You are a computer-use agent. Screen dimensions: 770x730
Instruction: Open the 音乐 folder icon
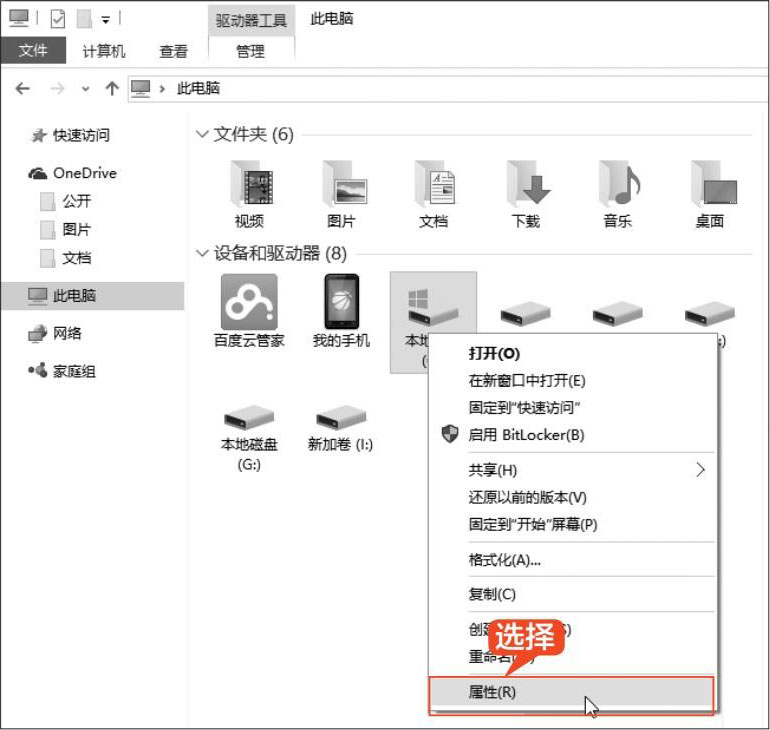click(x=619, y=183)
